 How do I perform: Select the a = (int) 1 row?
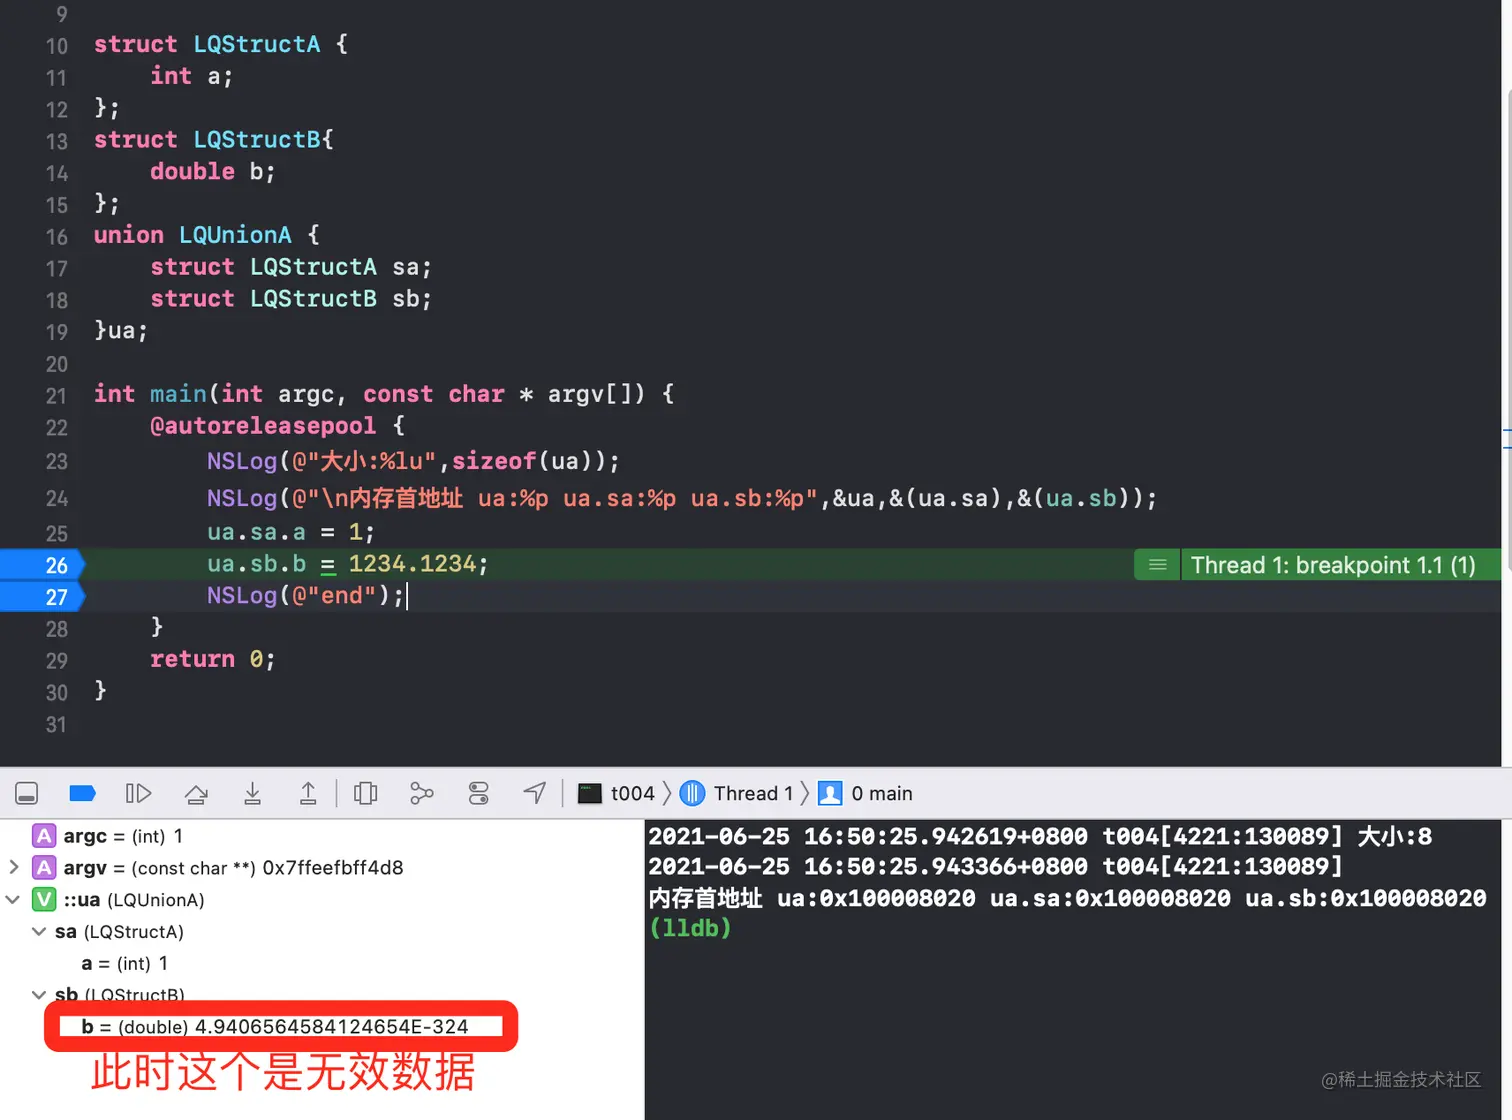coord(320,963)
